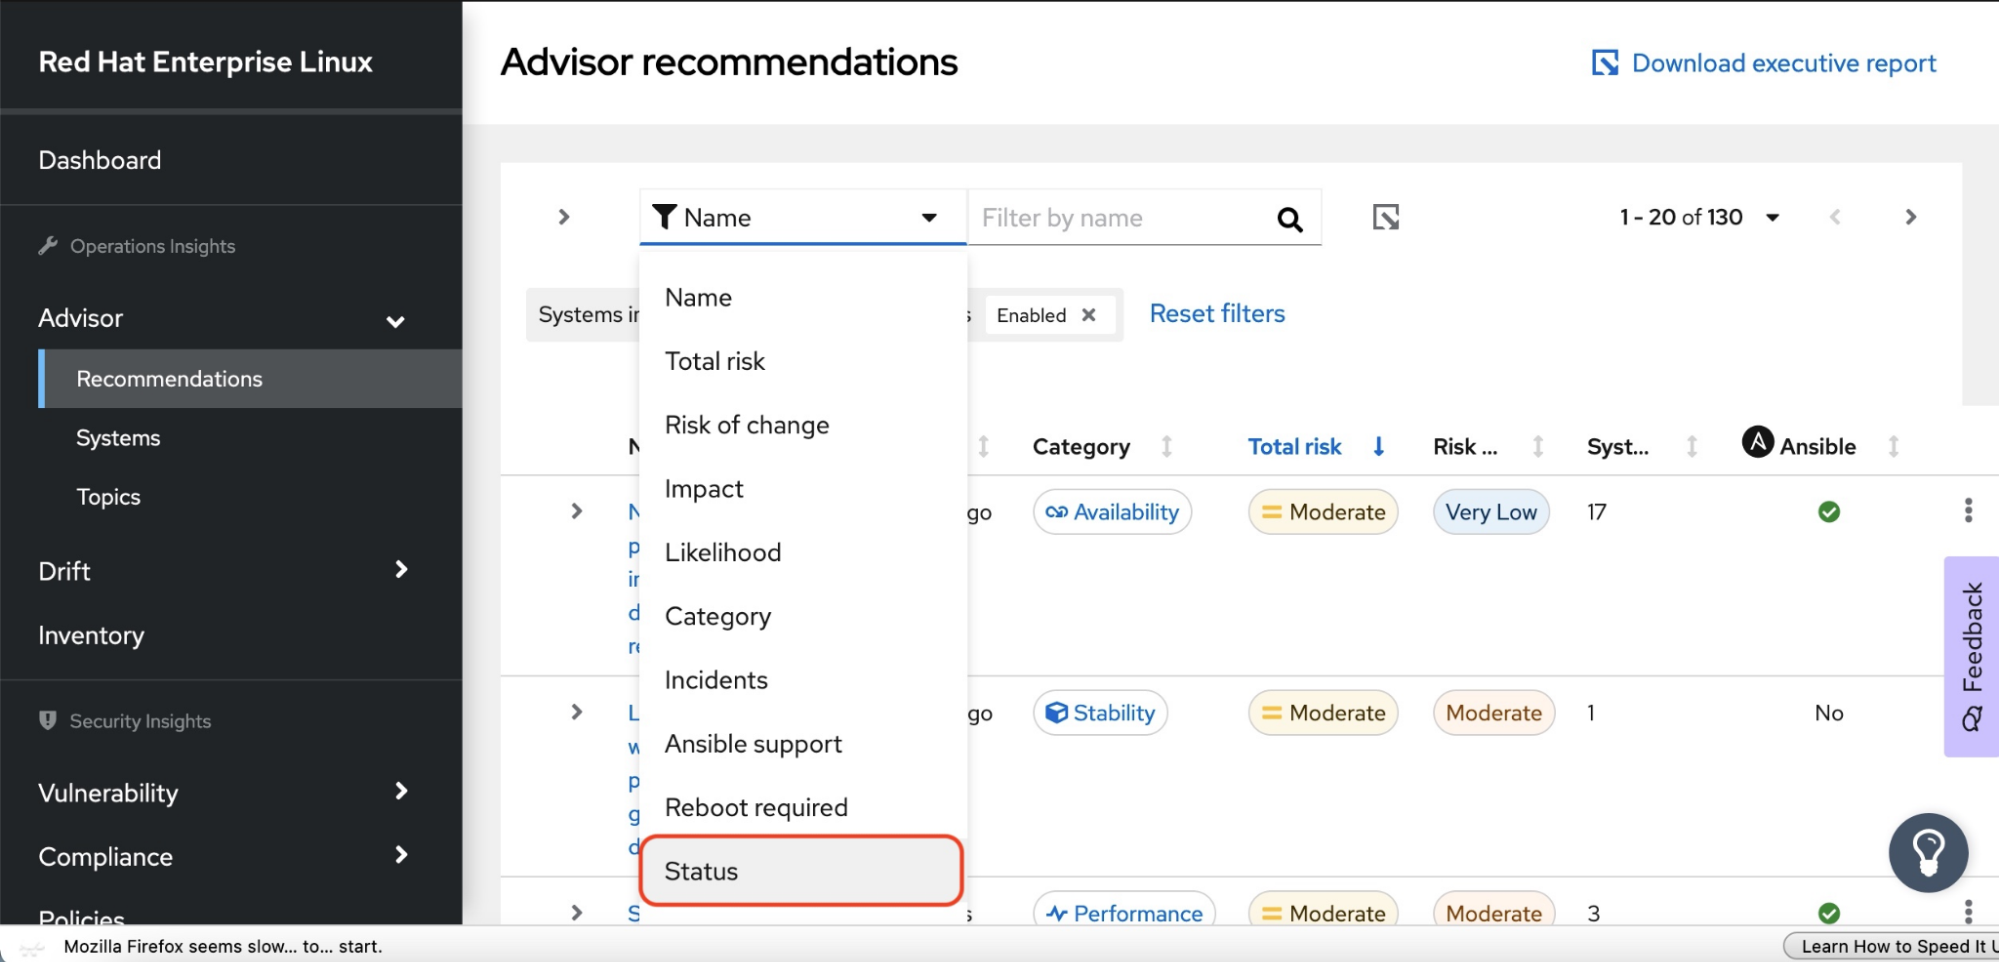Sort by Total risk arrow icon
The height and width of the screenshot is (963, 1999).
1378,447
